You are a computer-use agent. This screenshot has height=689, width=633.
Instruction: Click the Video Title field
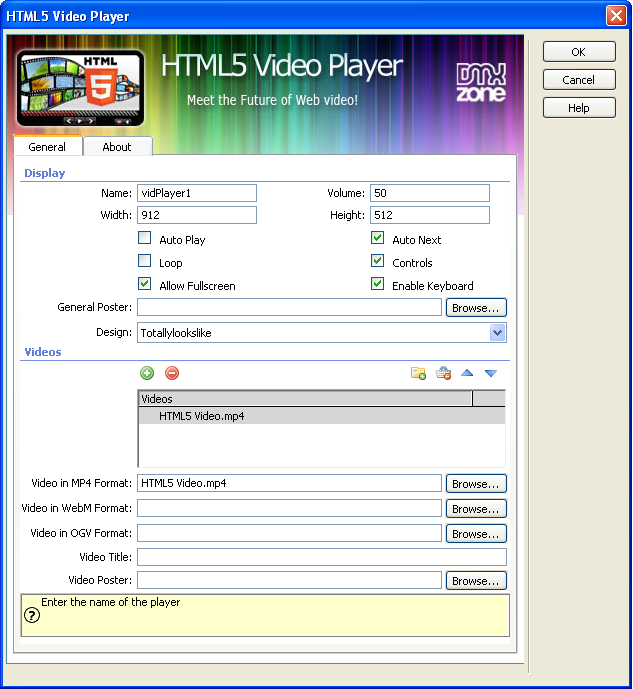(322, 557)
